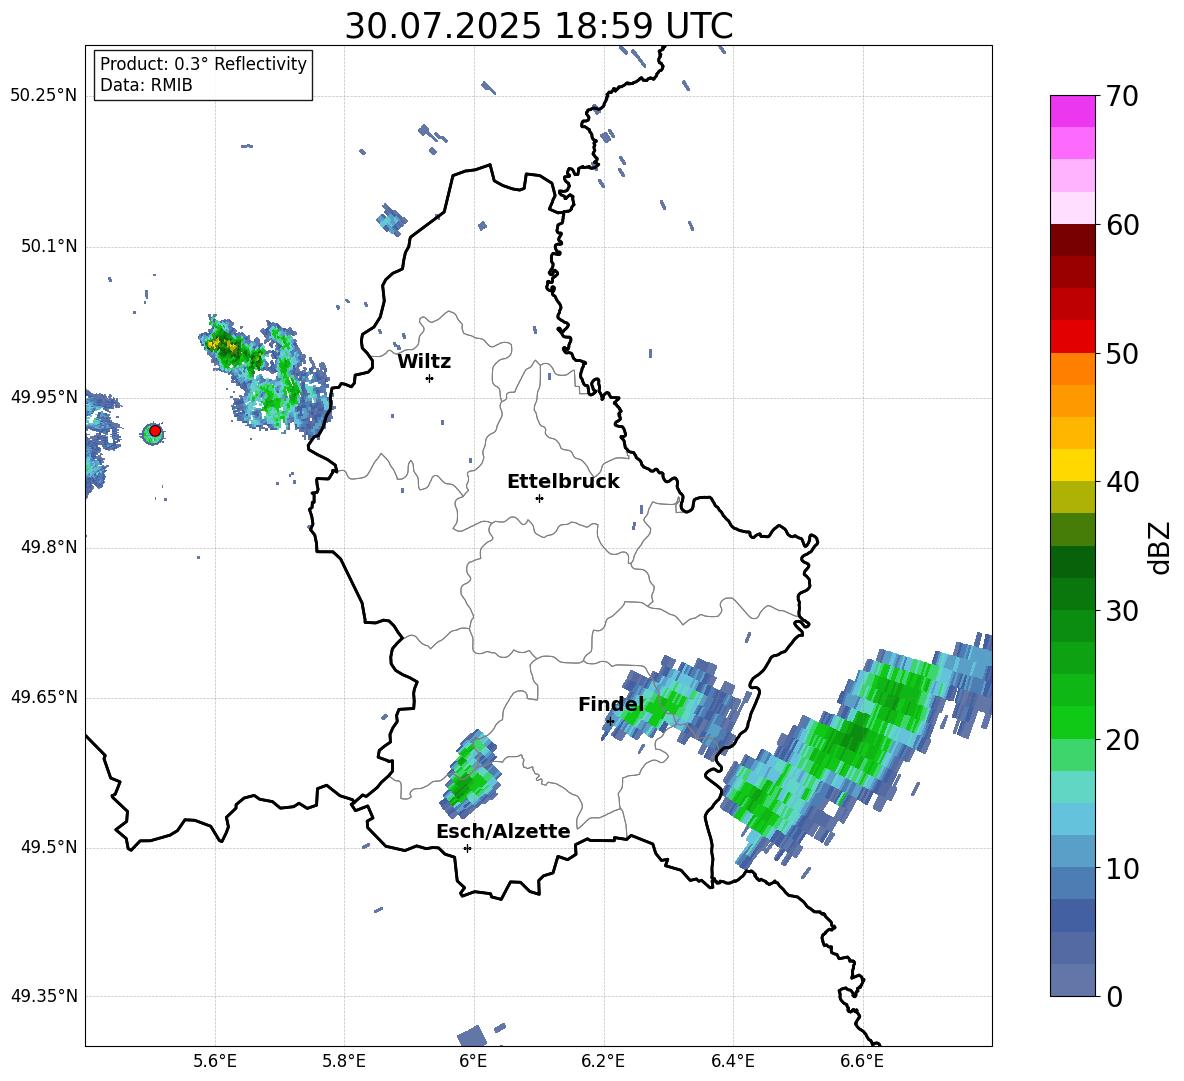Click the colorbar tick label 70
The image size is (1184, 1081).
[1122, 96]
